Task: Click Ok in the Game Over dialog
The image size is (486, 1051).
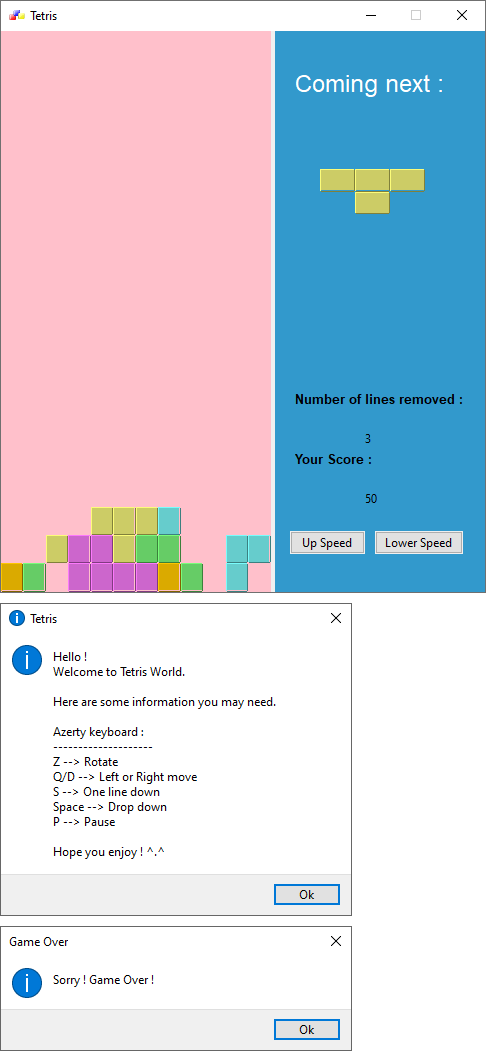Action: coord(307,1030)
